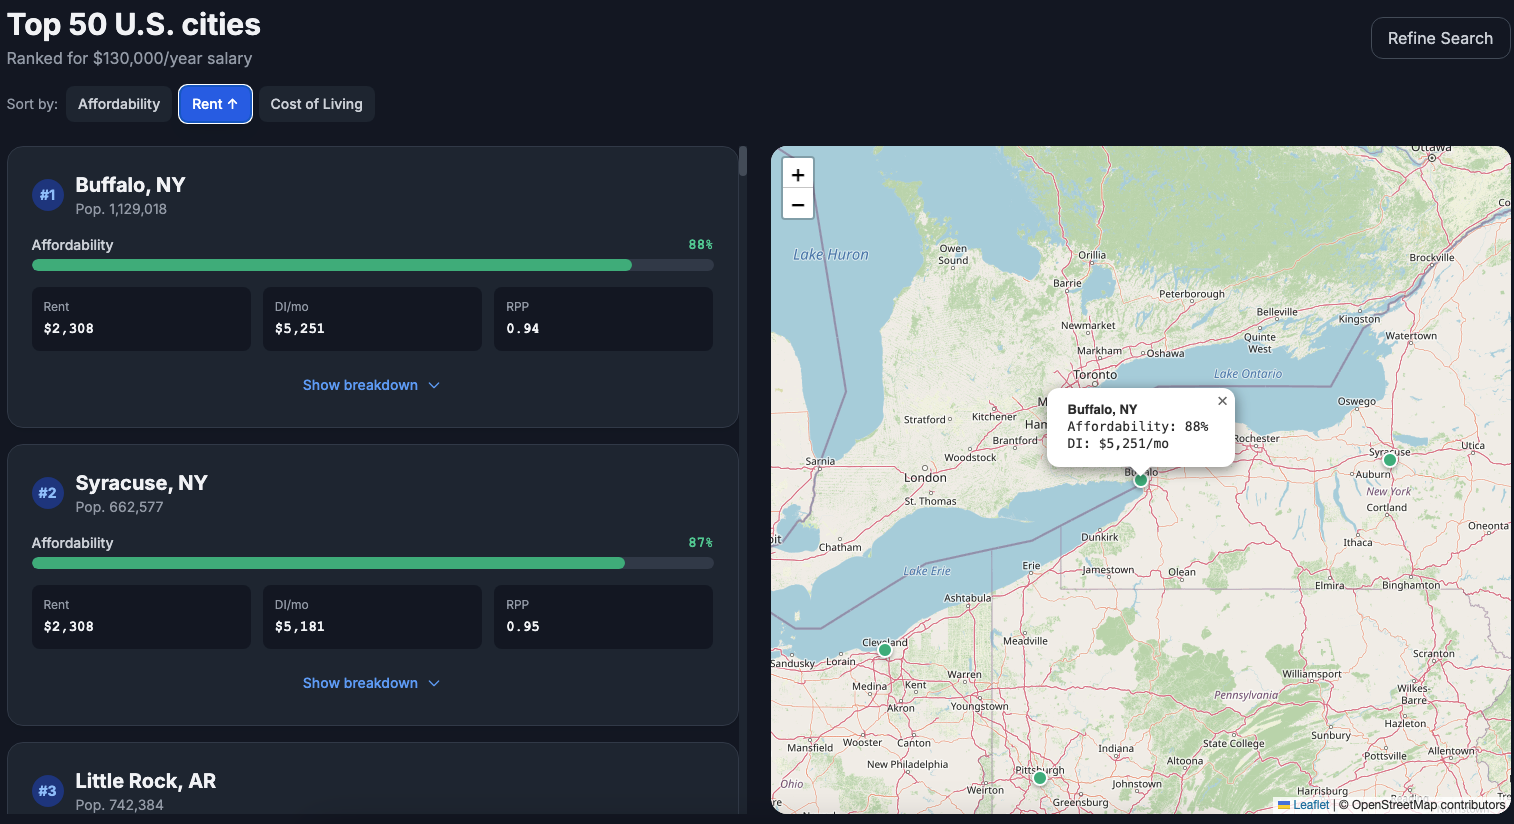
Task: Open the Leaflet attribution link
Action: [x=1310, y=805]
